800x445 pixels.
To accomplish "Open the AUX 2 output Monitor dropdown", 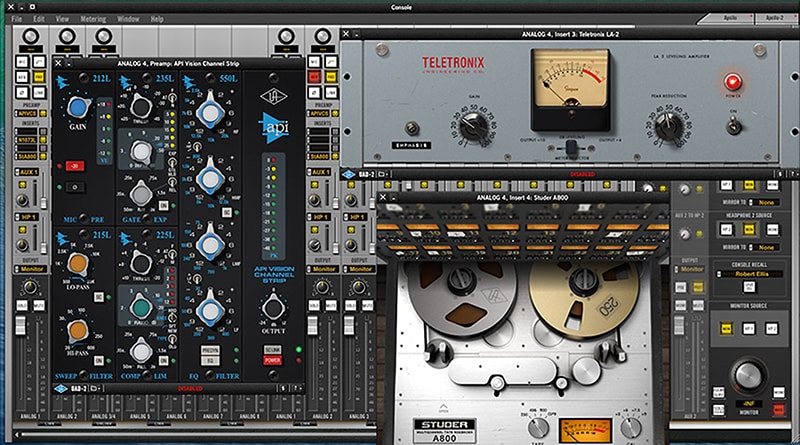I will [x=690, y=269].
